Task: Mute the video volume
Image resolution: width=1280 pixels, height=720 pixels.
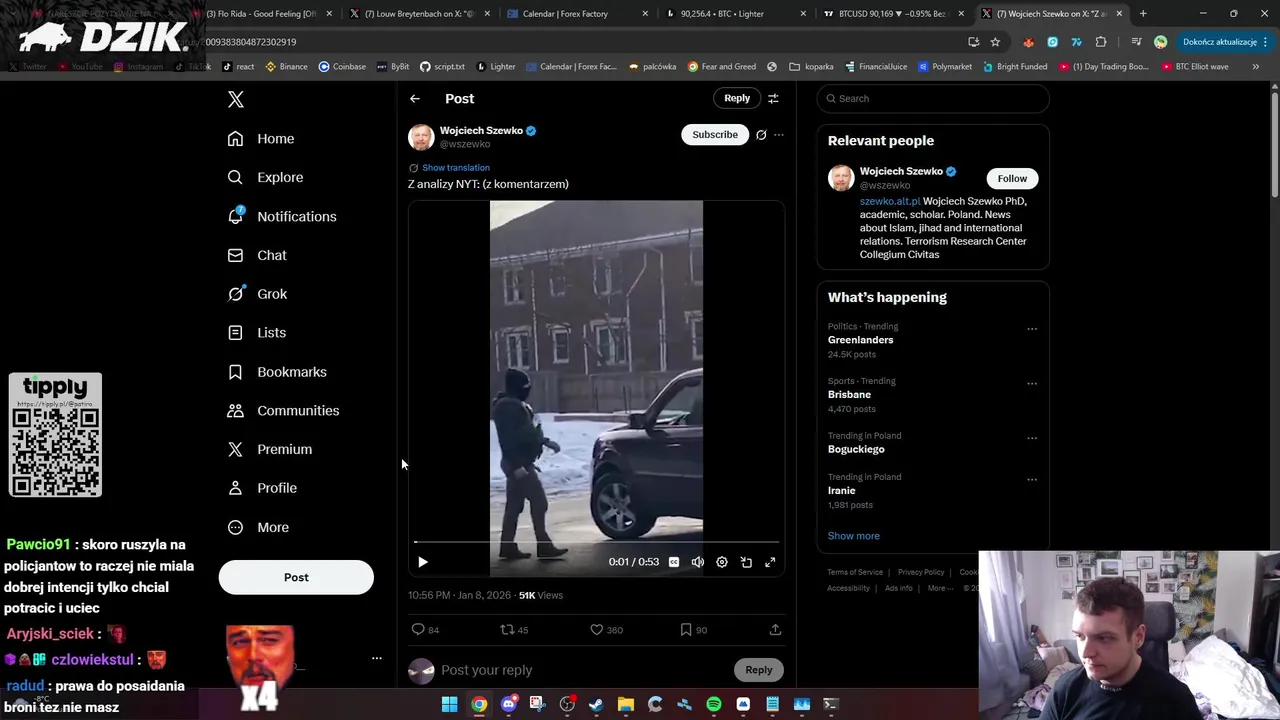Action: pos(698,562)
